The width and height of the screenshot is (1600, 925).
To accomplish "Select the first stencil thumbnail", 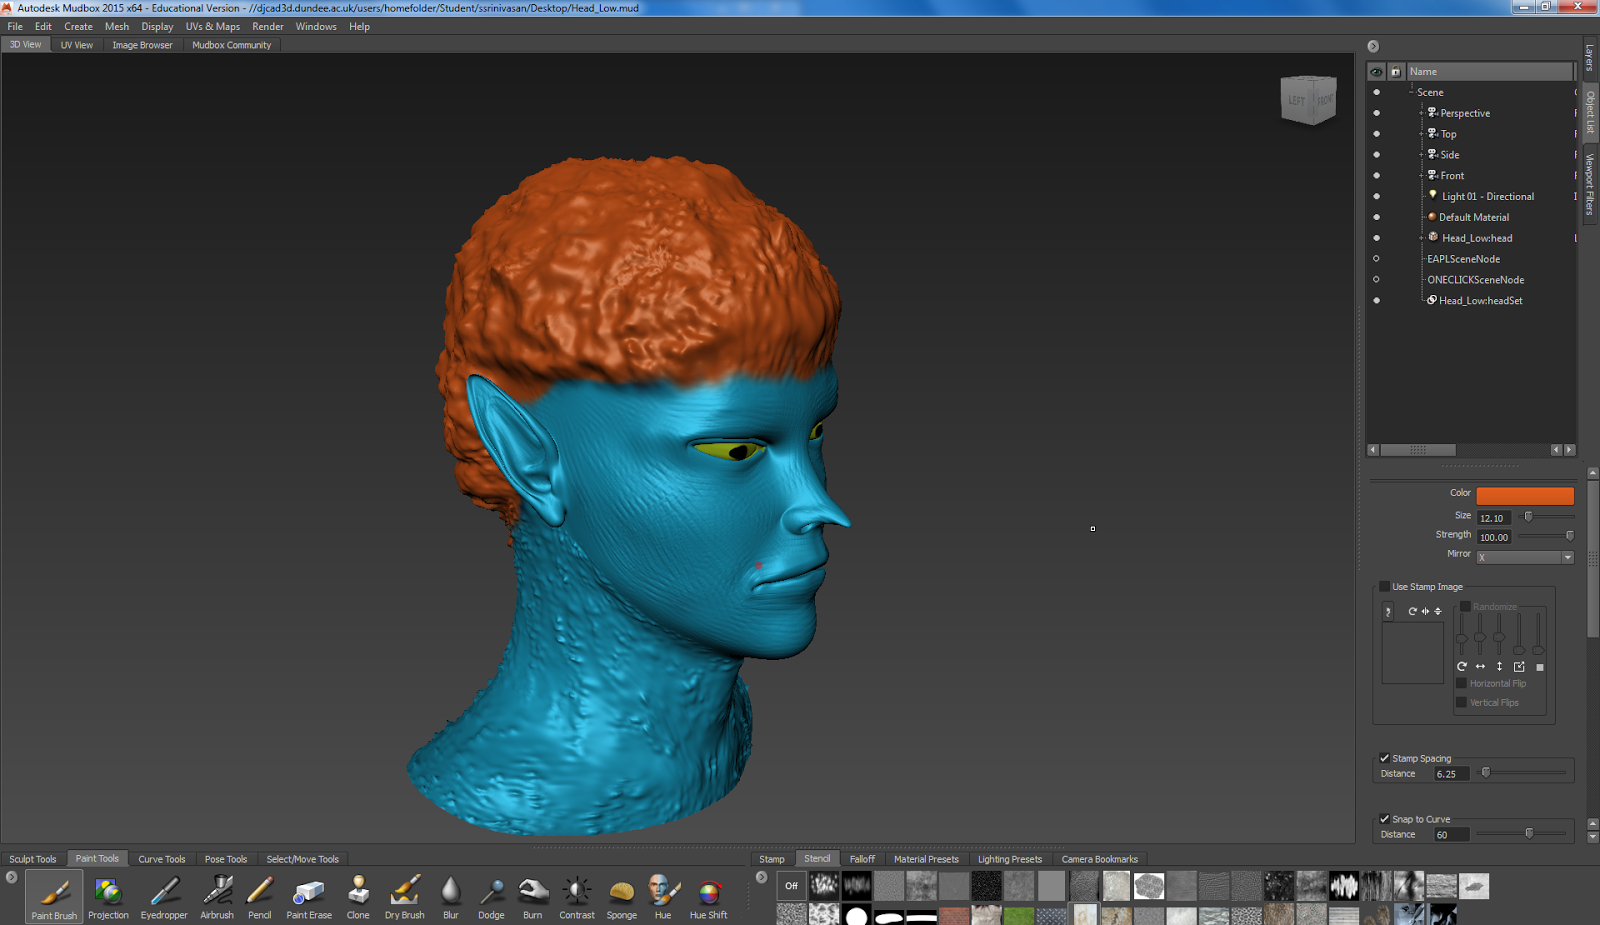I will pos(823,885).
